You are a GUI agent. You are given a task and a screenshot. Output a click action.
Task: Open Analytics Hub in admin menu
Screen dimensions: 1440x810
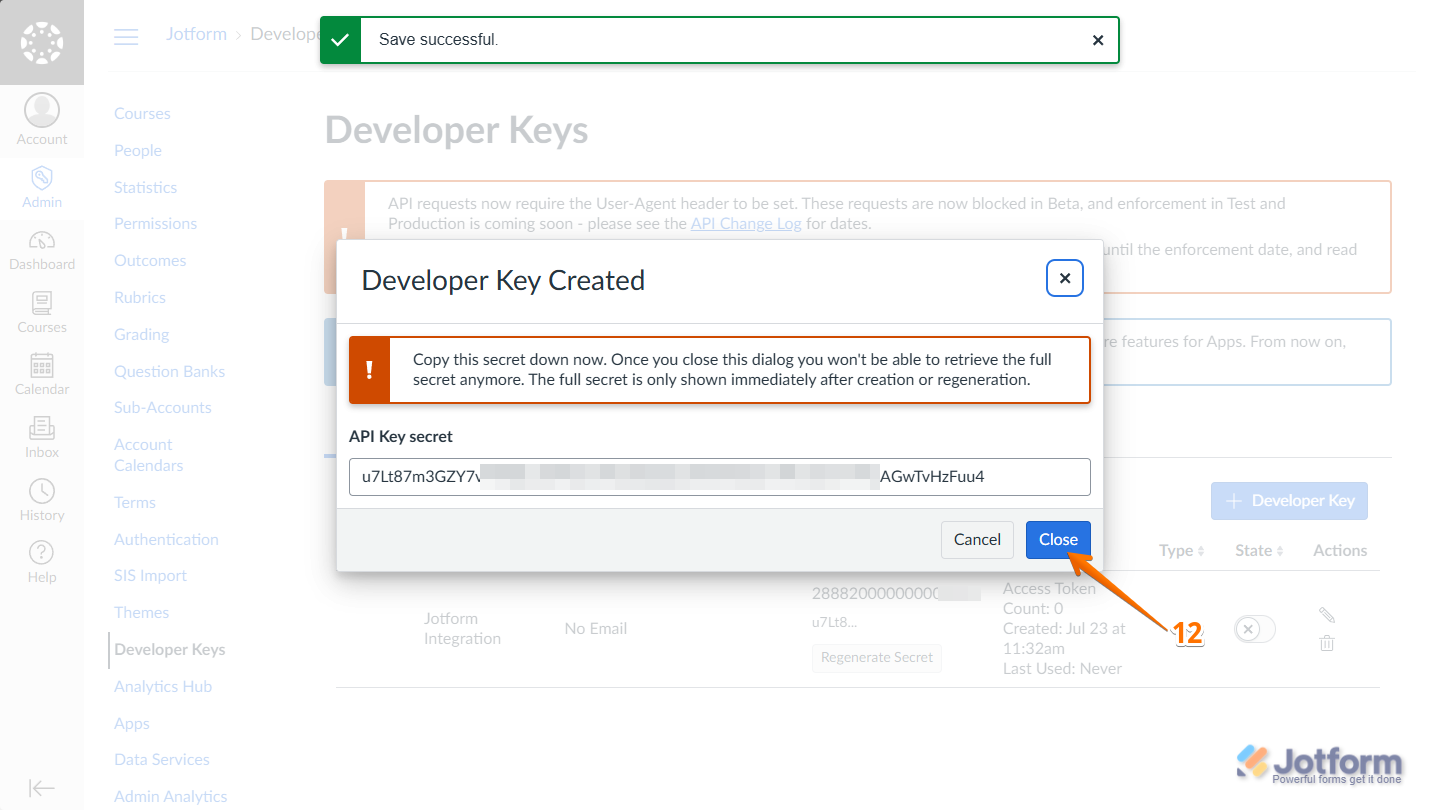(x=163, y=687)
